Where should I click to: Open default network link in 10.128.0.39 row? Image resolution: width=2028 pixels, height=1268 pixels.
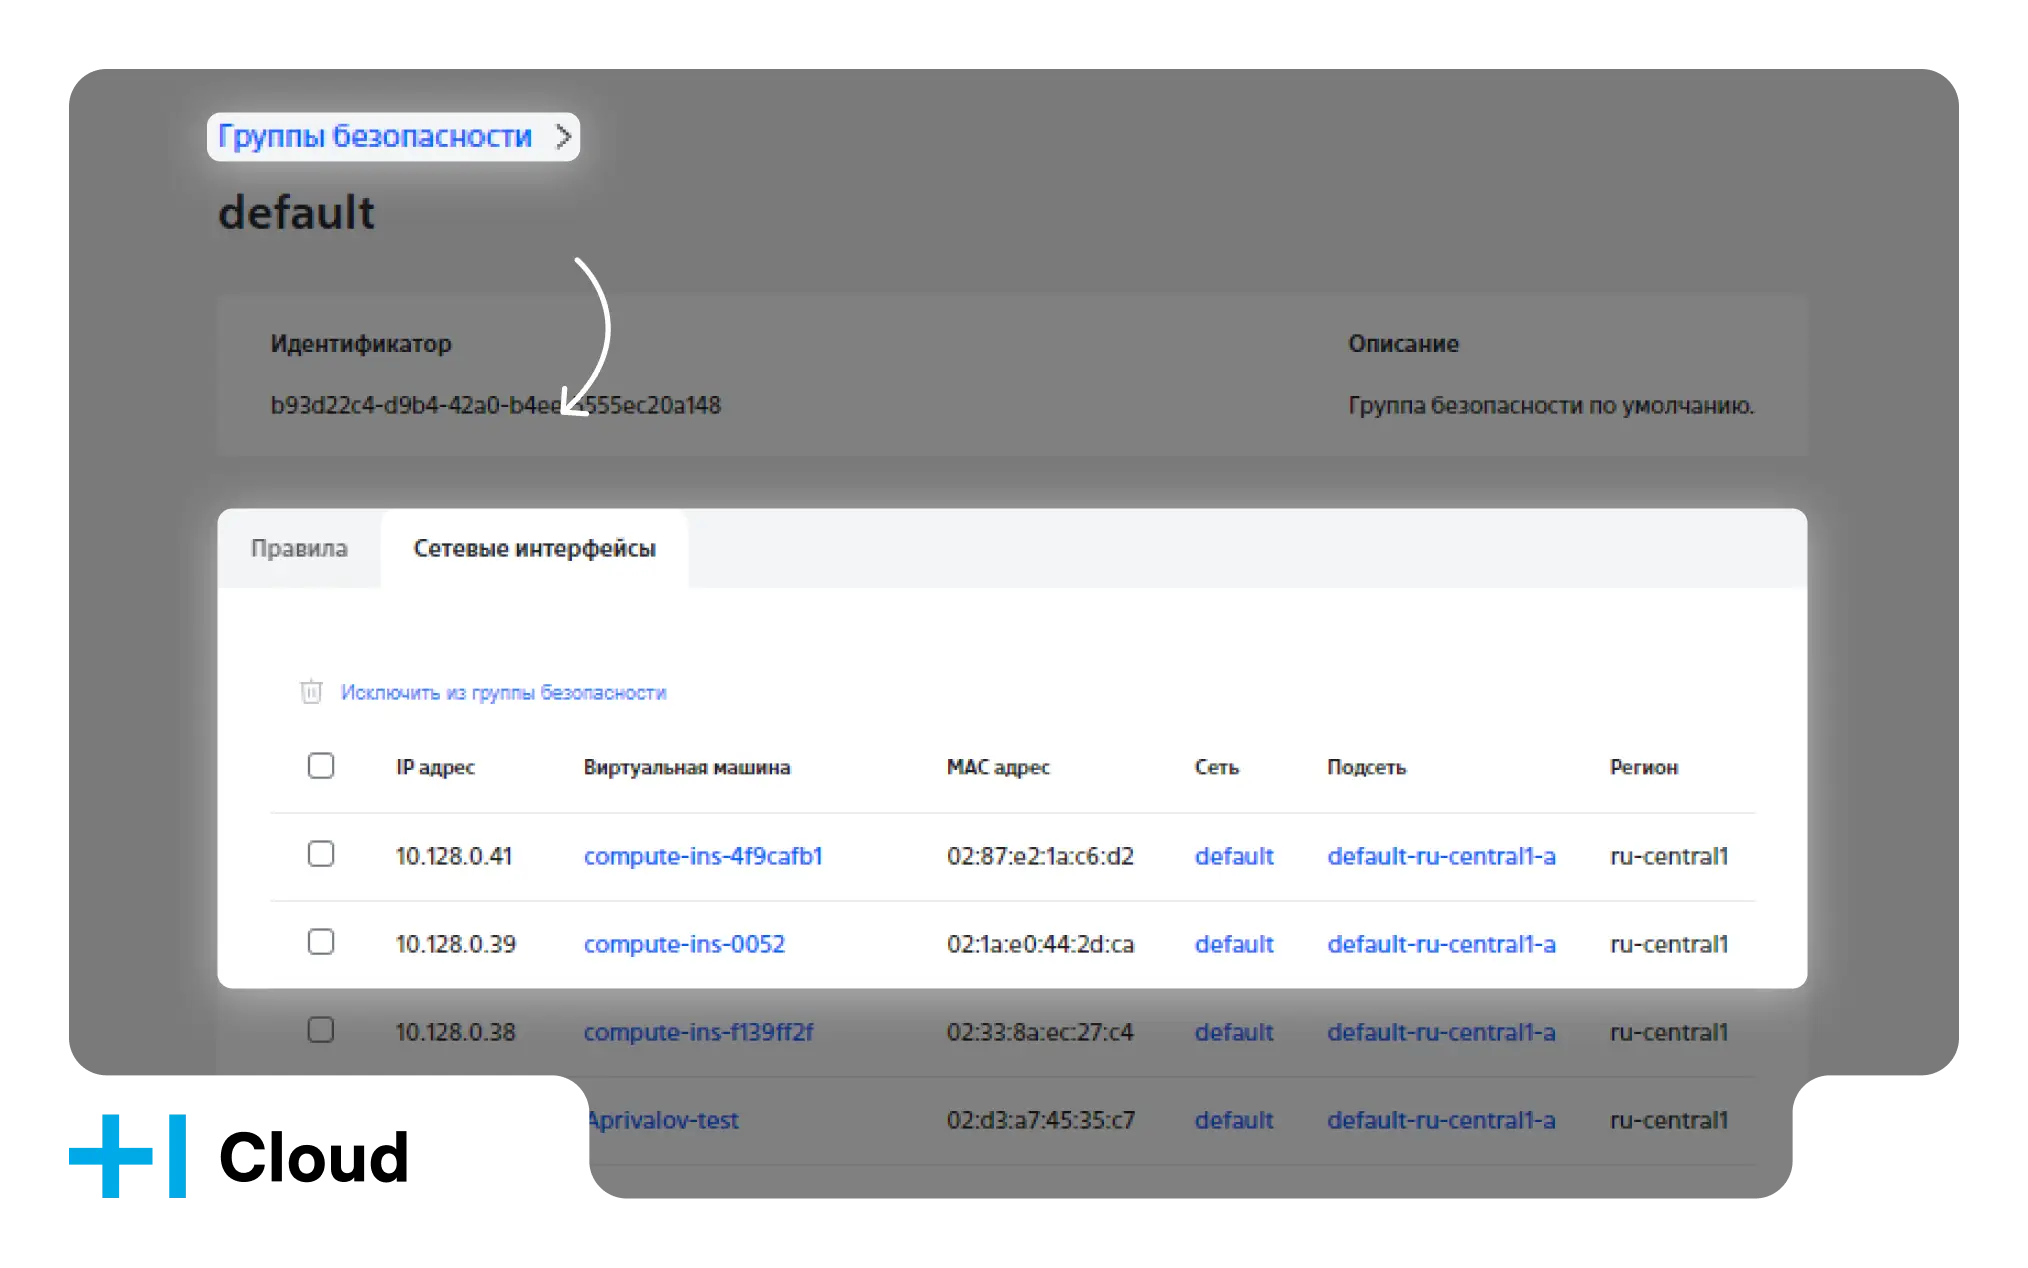[x=1234, y=944]
